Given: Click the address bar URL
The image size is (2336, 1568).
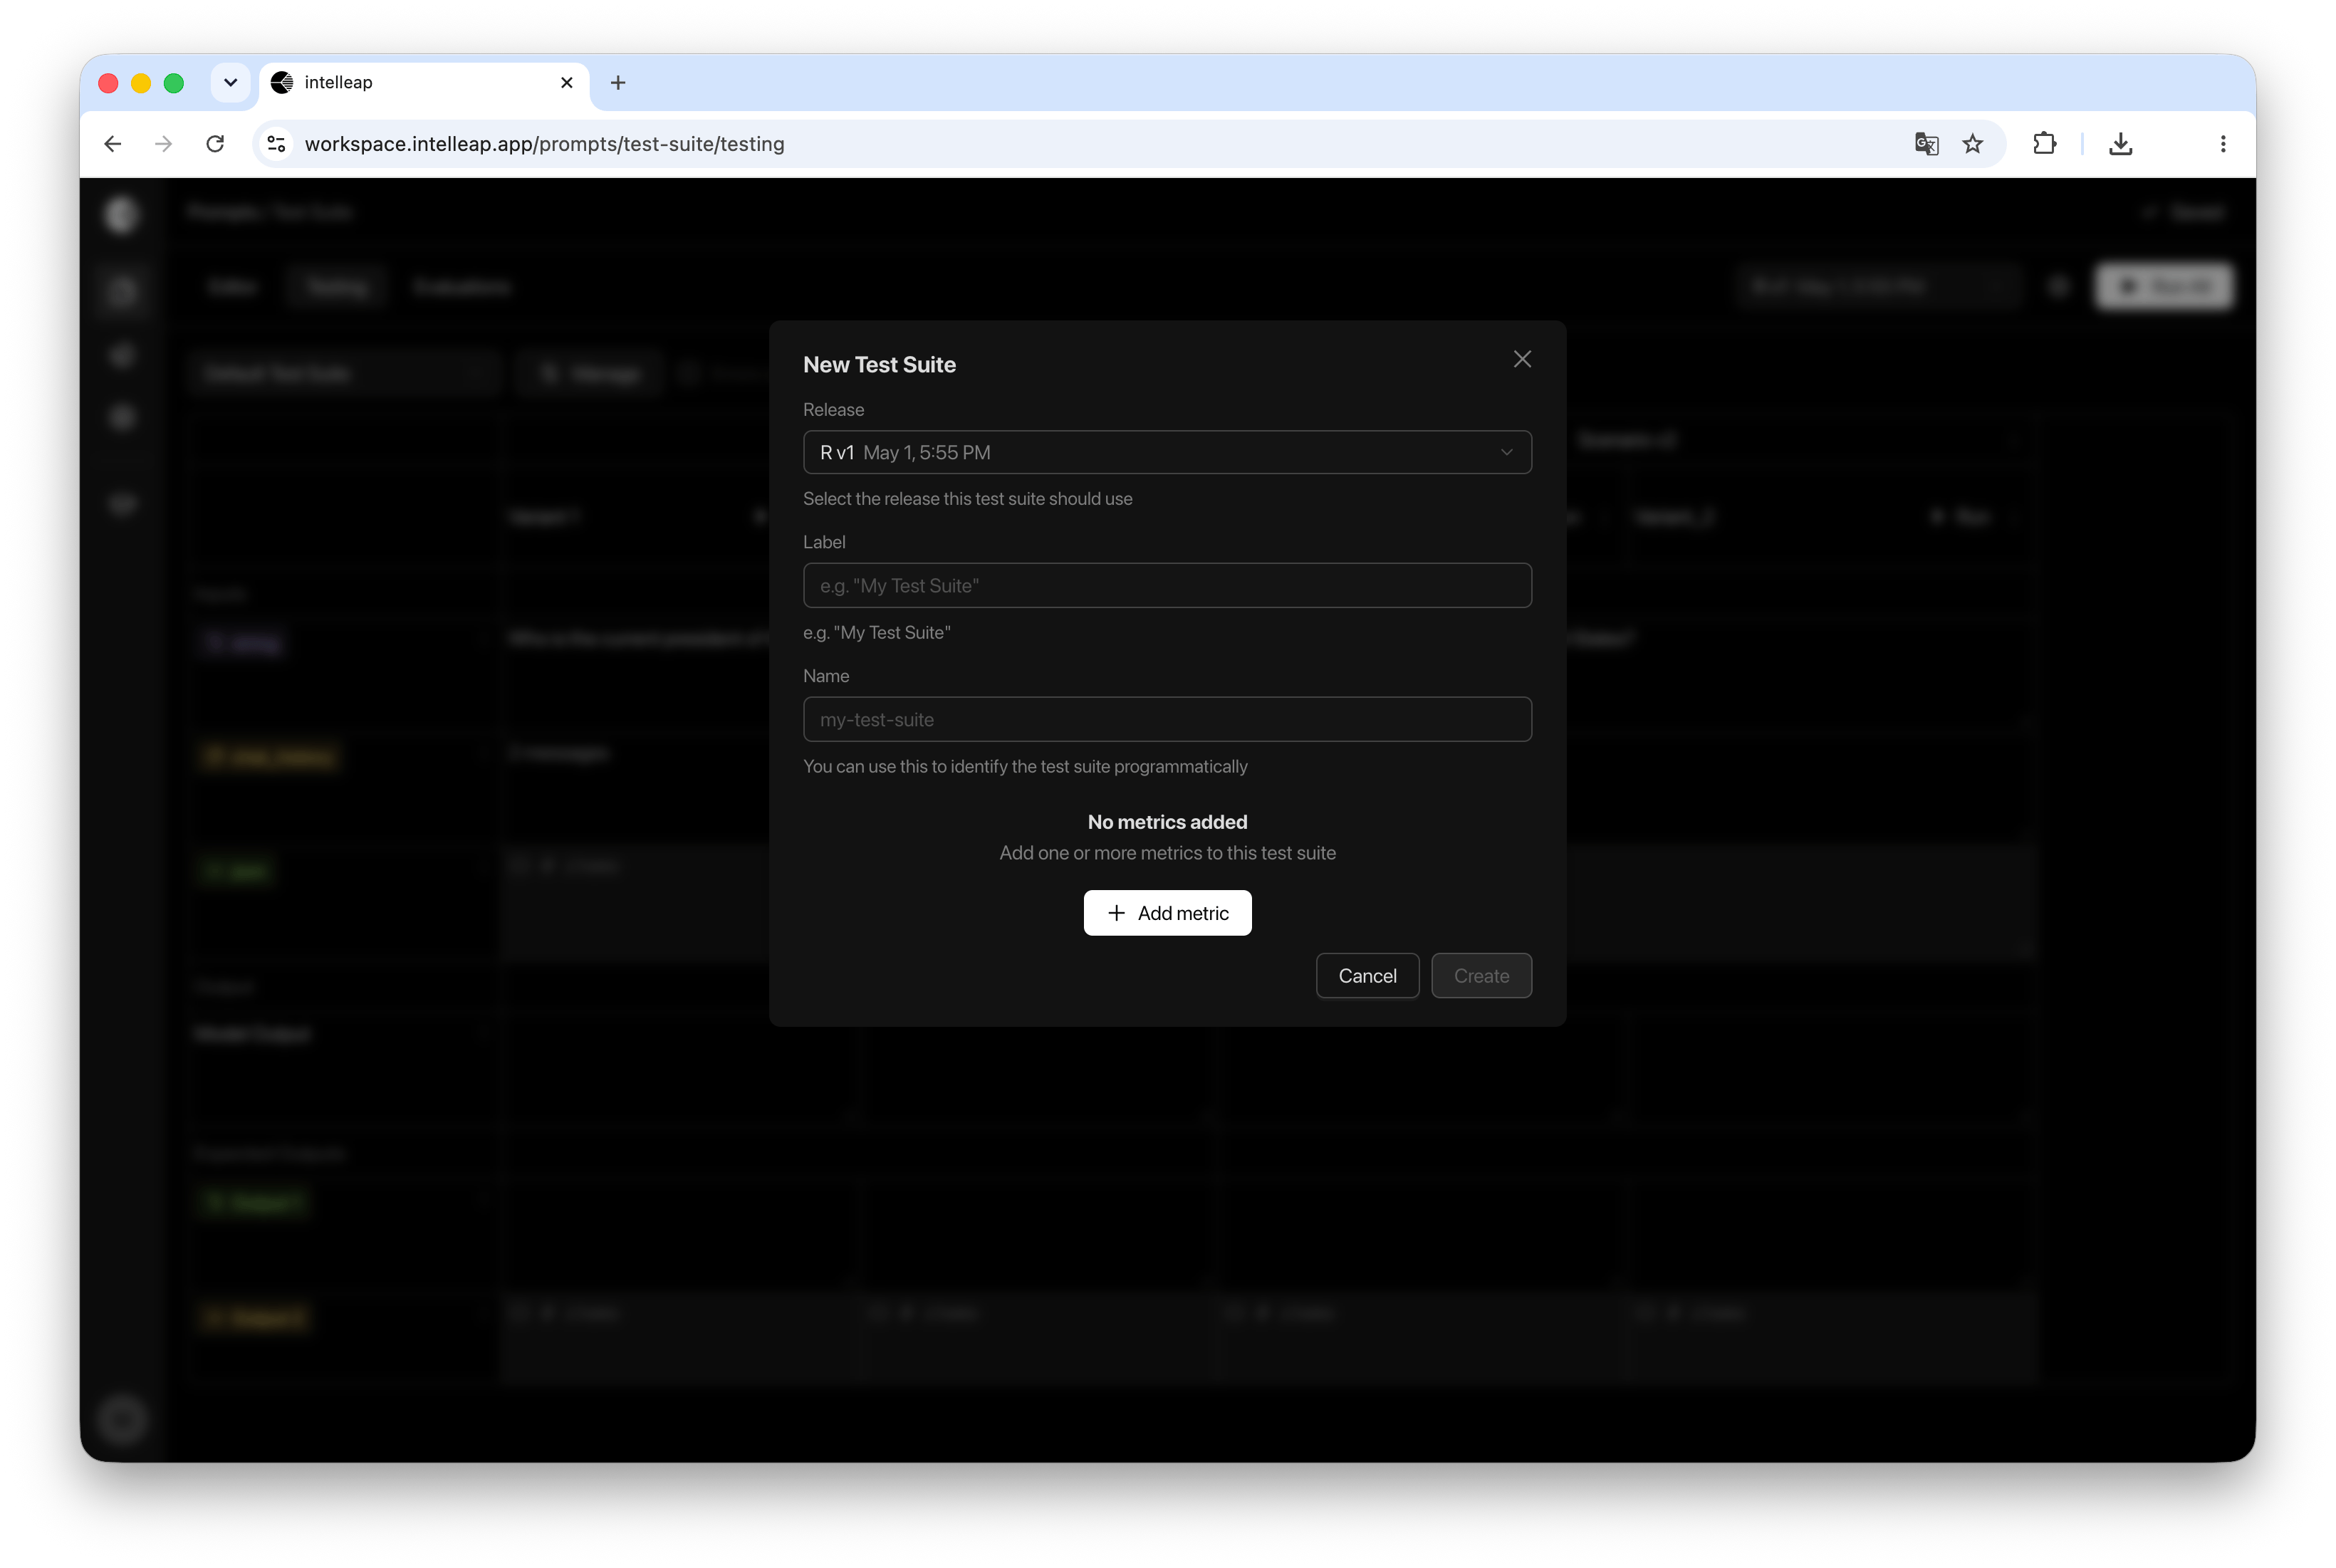Looking at the screenshot, I should coord(544,144).
